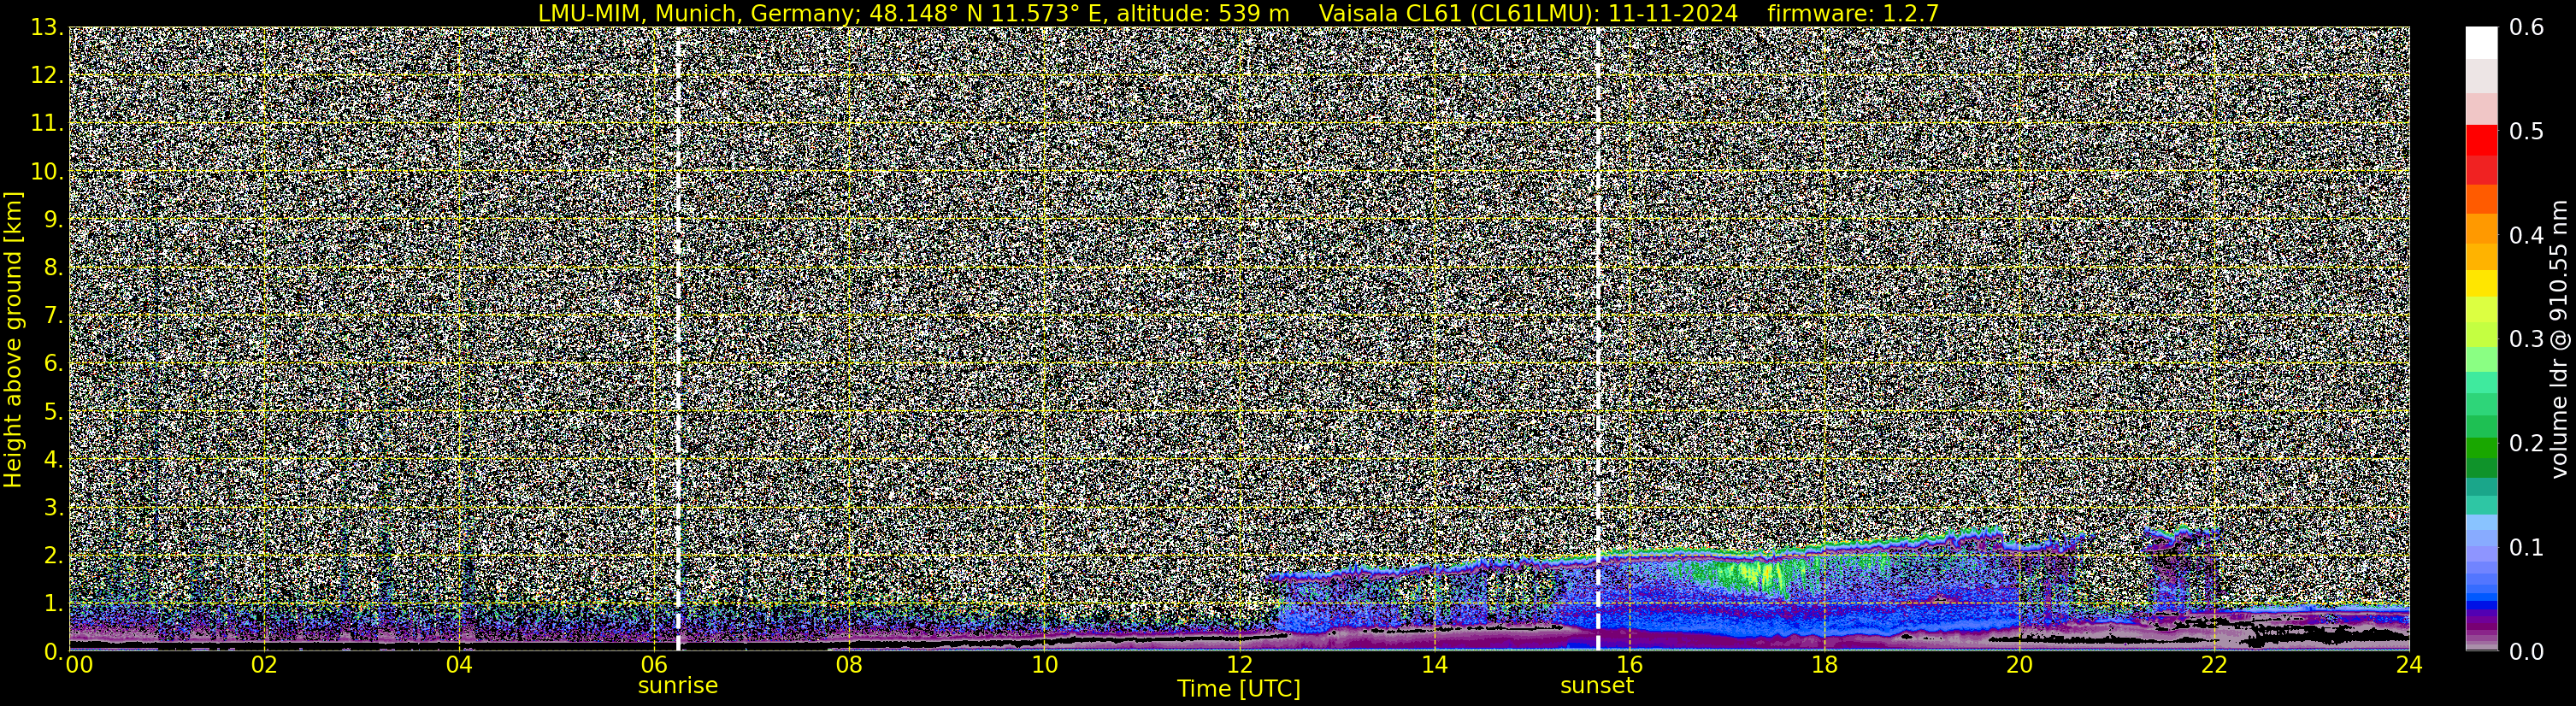Click the "Height above ground [km]" axis title
The image size is (2576, 706).
[x=13, y=339]
